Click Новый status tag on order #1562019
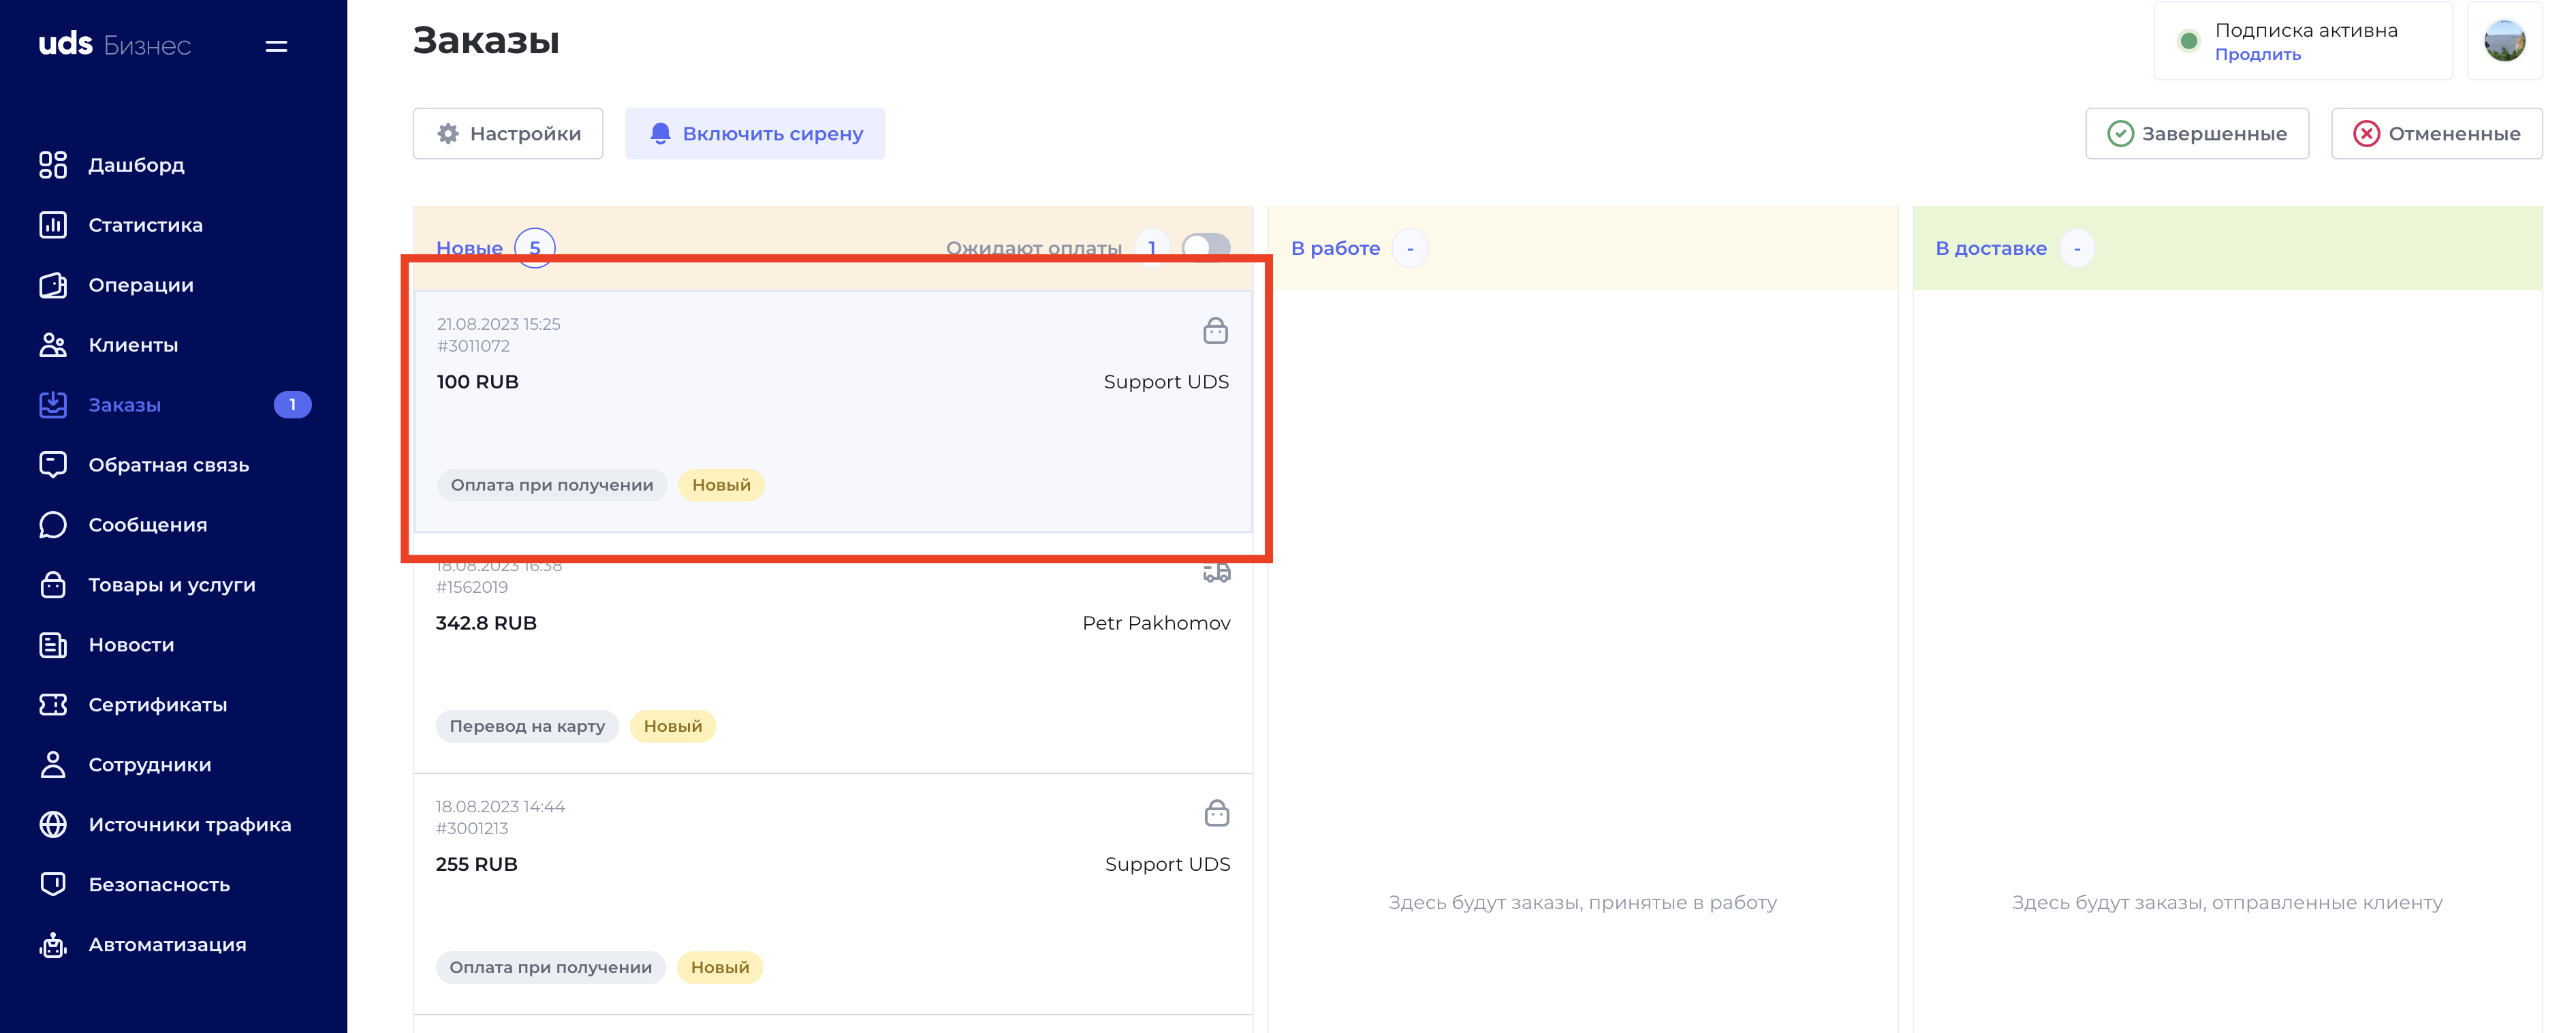2576x1033 pixels. point(673,726)
